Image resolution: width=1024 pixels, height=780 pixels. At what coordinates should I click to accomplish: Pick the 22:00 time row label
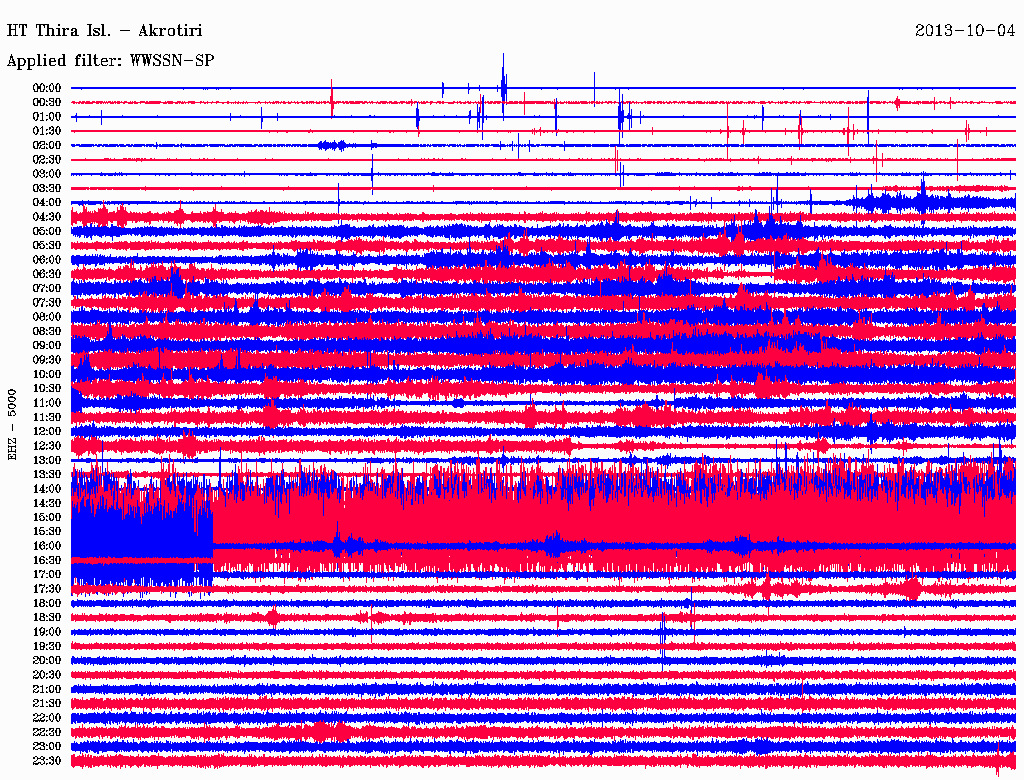(47, 718)
